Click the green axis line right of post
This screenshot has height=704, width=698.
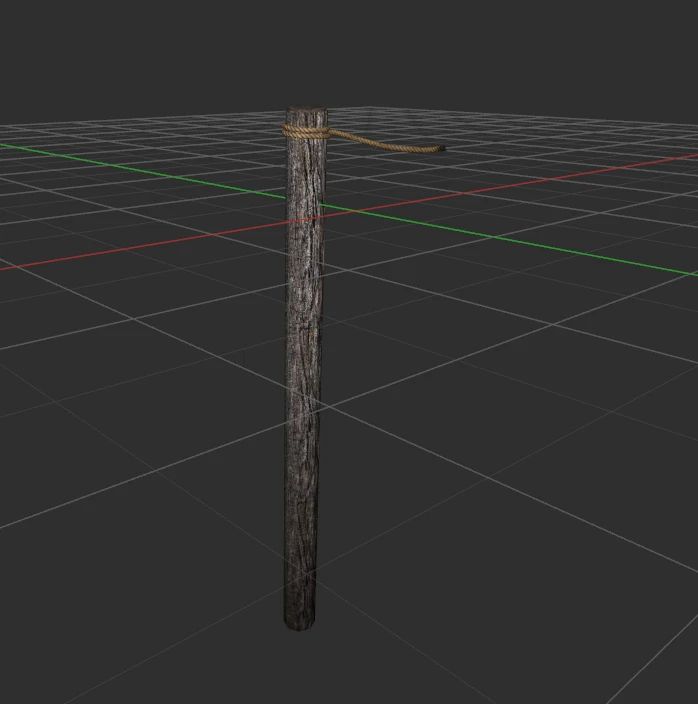pos(500,239)
